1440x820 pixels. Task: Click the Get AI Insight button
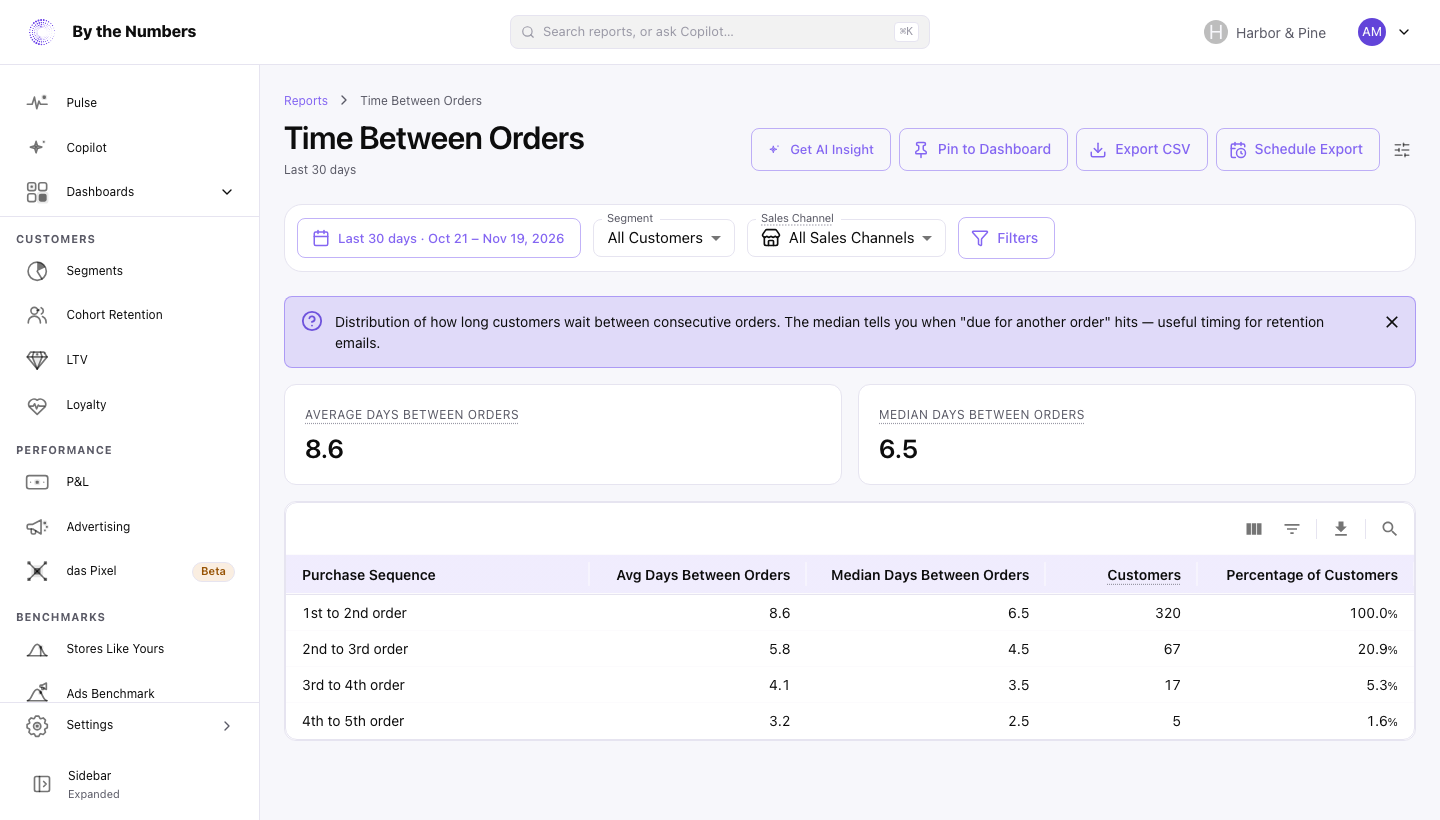click(821, 149)
